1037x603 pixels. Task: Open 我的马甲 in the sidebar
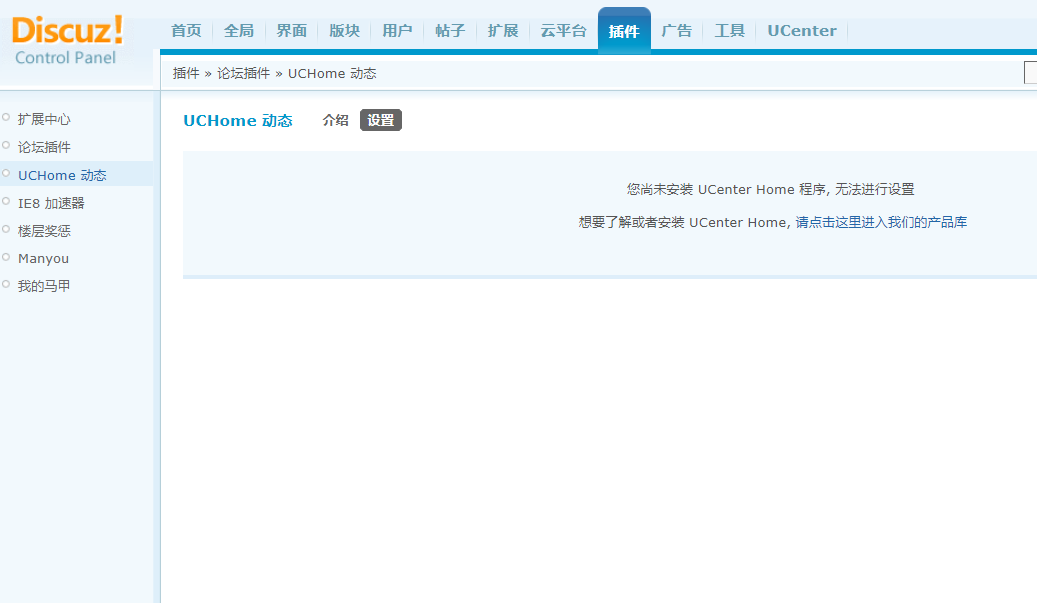tap(44, 286)
